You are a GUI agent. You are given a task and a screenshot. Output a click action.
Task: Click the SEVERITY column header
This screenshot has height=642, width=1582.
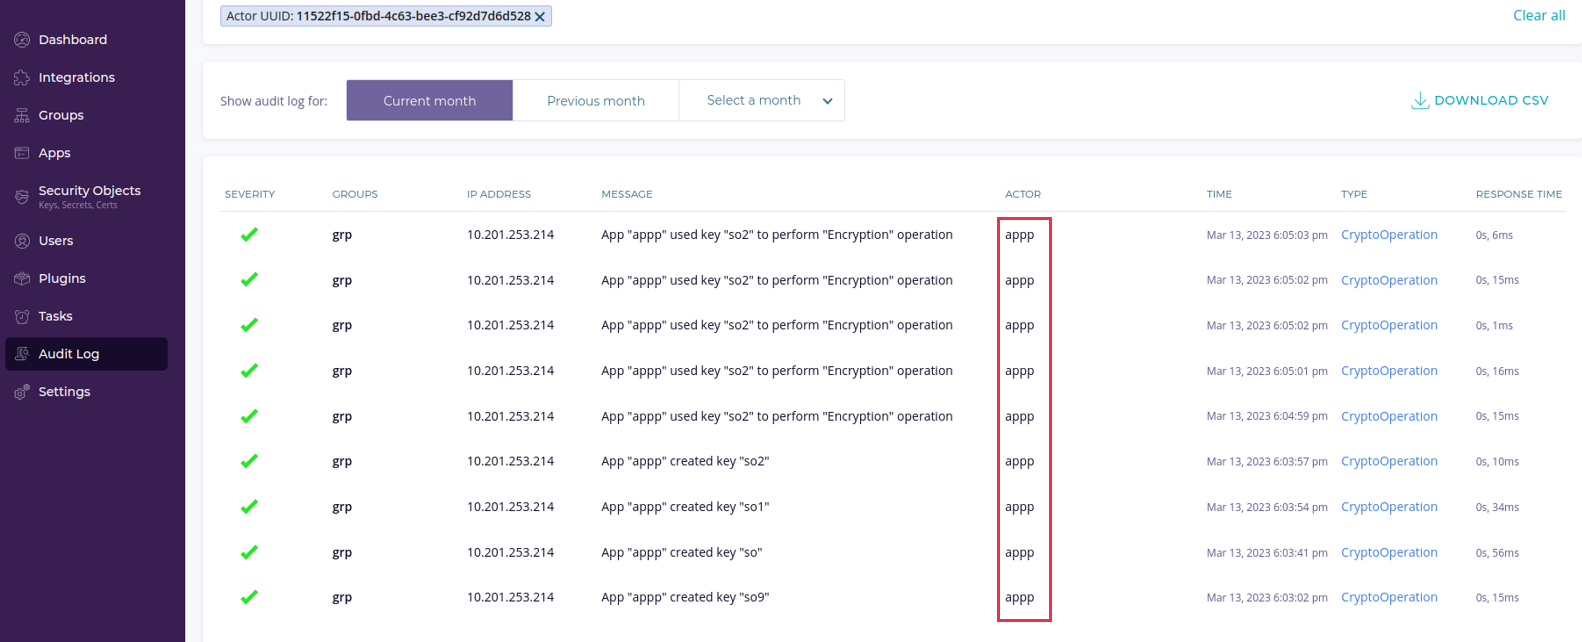click(250, 194)
